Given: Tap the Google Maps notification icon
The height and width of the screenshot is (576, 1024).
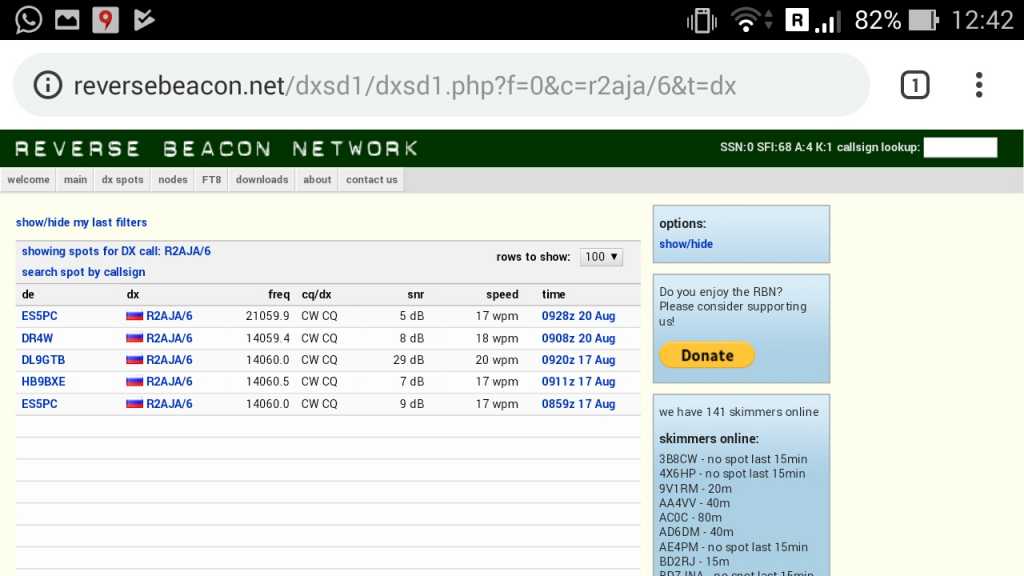Looking at the screenshot, I should [x=105, y=20].
